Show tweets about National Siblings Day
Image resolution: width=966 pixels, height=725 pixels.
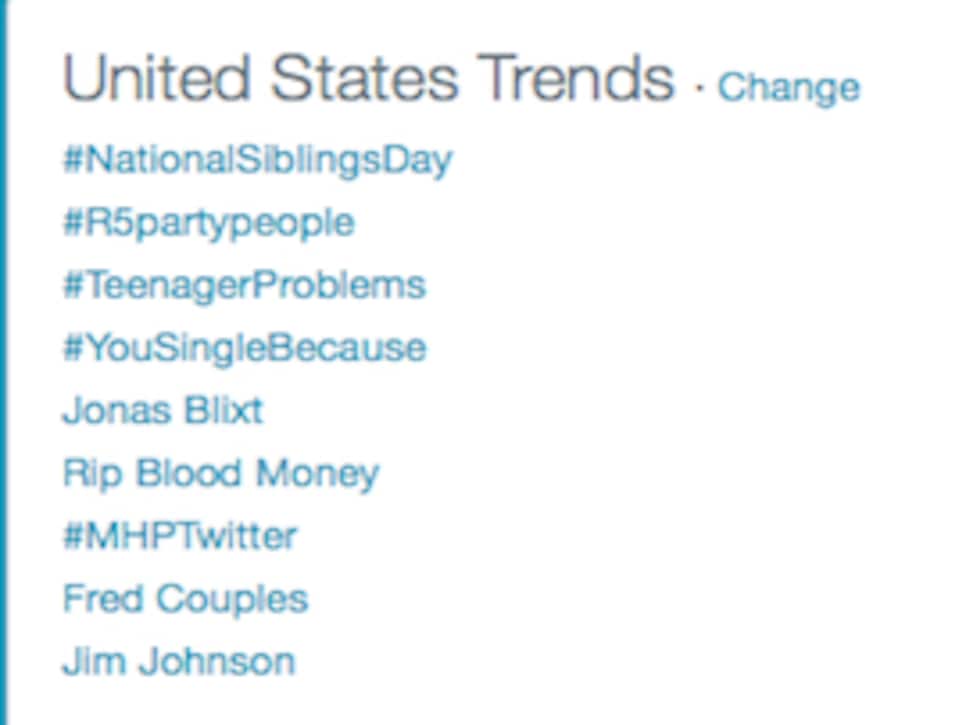point(258,160)
